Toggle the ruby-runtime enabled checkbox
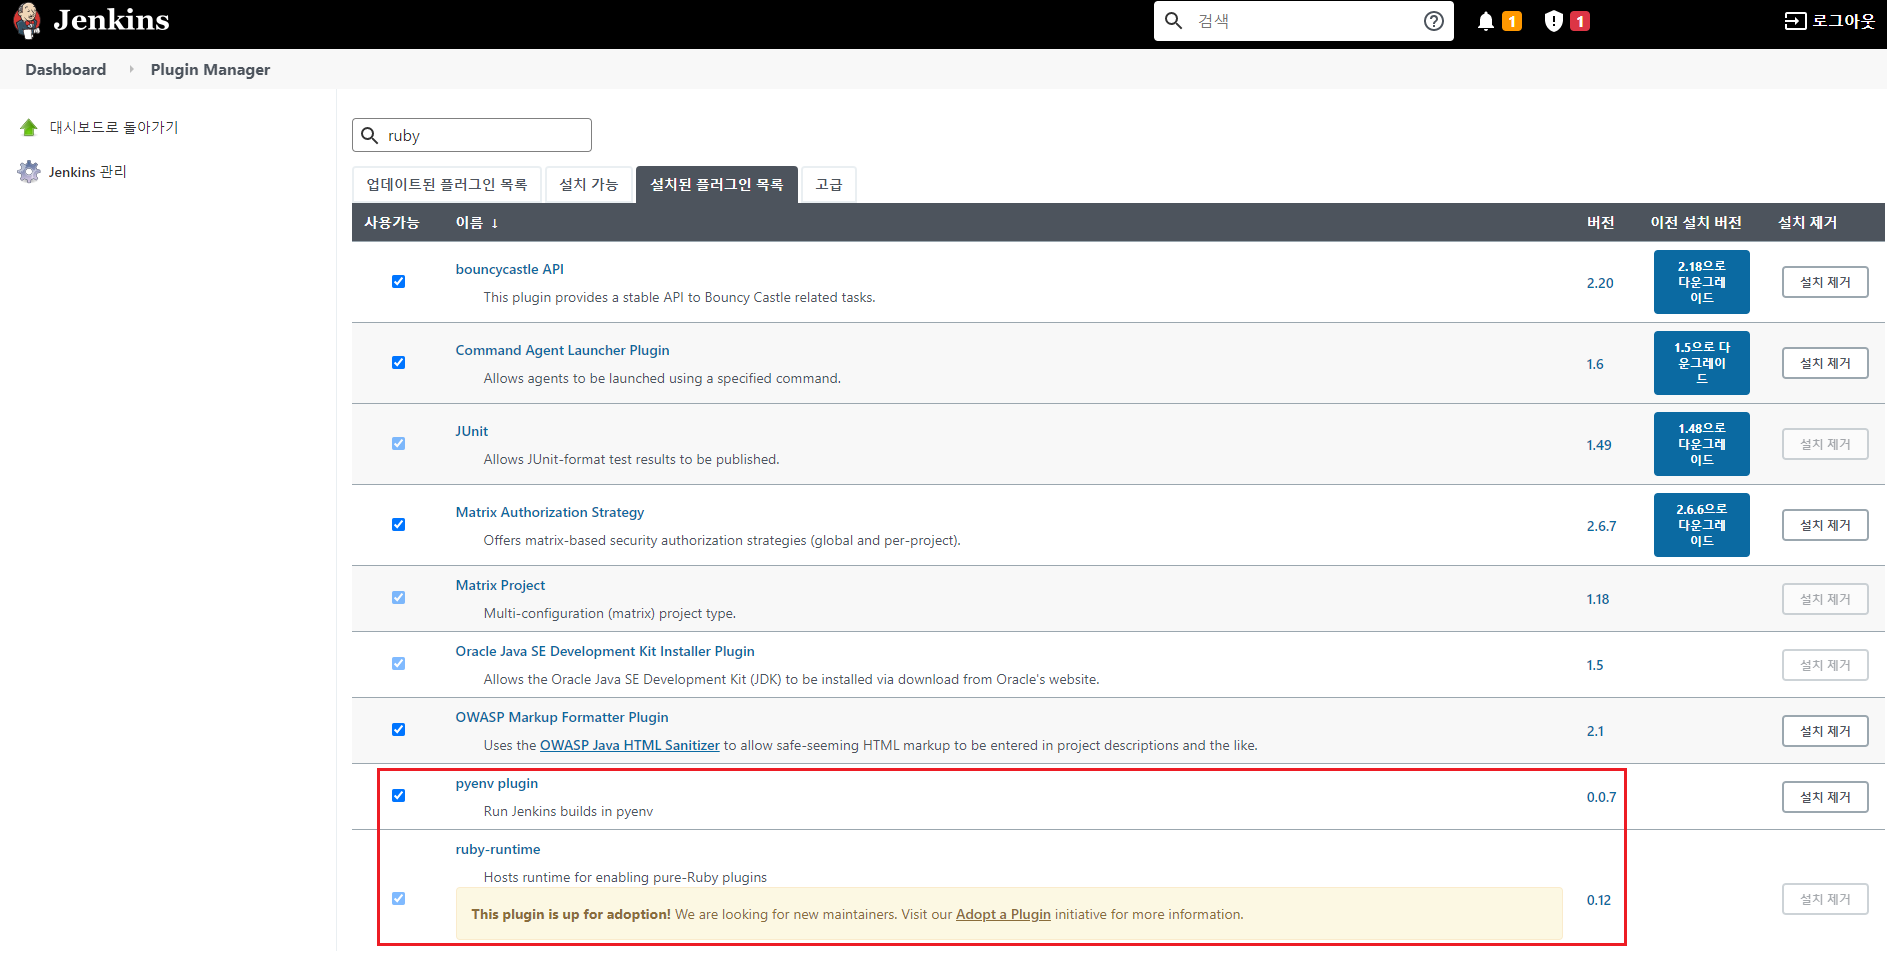This screenshot has height=955, width=1887. pyautogui.click(x=398, y=898)
